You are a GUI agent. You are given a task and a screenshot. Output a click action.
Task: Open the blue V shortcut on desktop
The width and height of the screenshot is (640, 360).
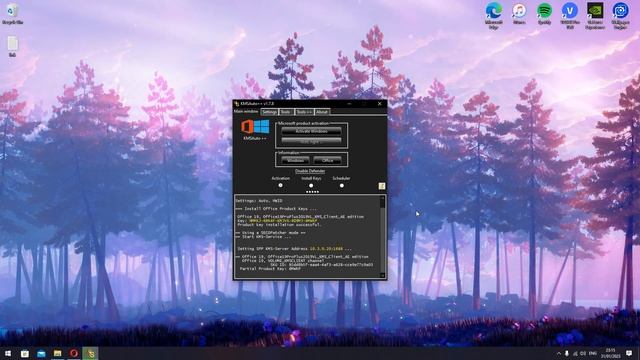[x=570, y=16]
